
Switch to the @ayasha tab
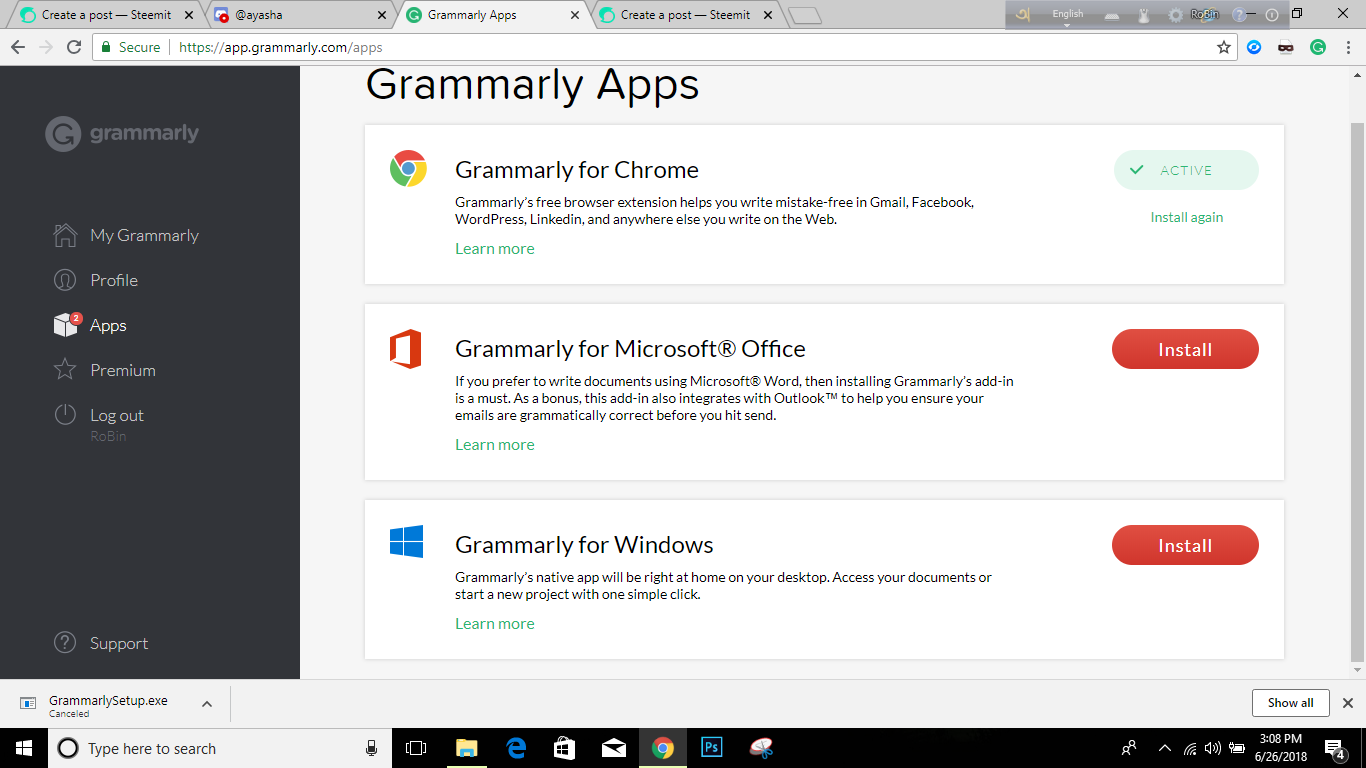click(x=298, y=15)
